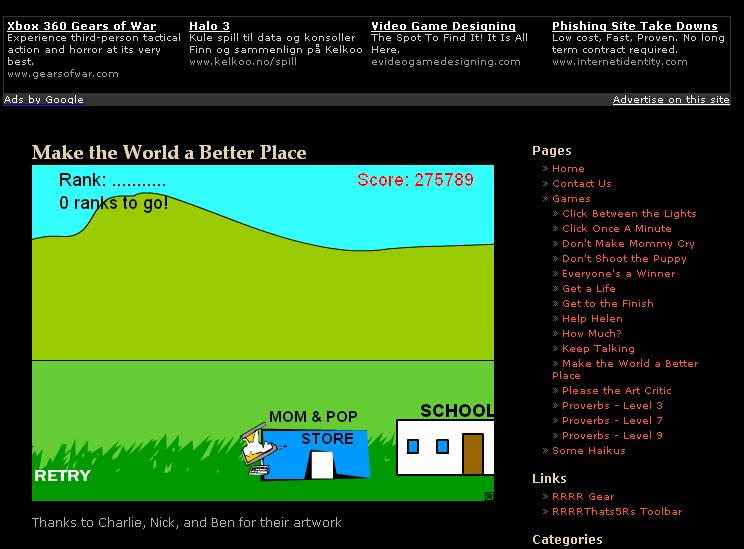This screenshot has width=744, height=549.
Task: Open Click Once A Minute game
Action: point(617,229)
